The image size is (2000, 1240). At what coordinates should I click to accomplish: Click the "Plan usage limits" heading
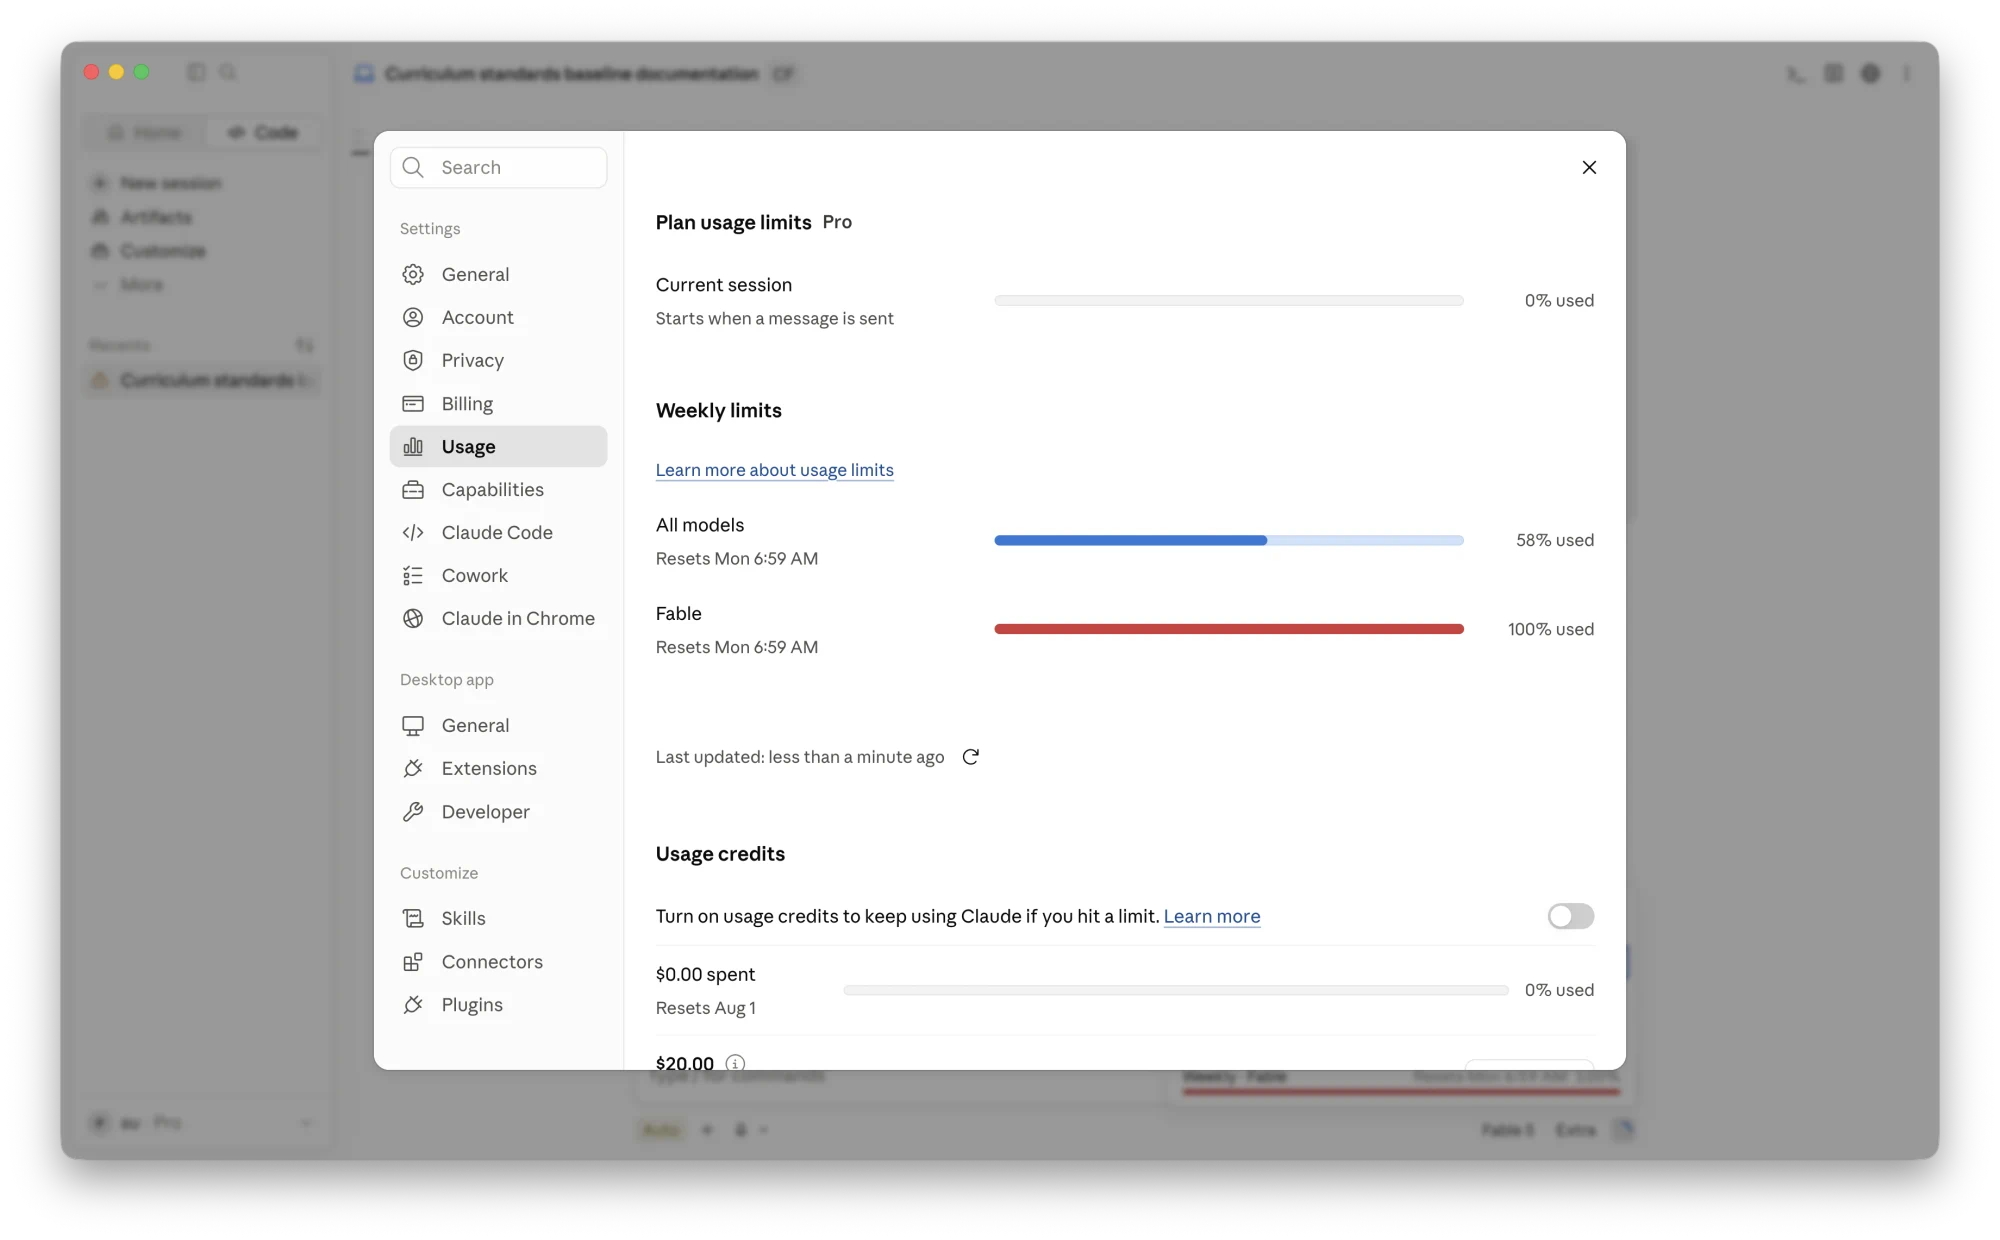tap(733, 222)
